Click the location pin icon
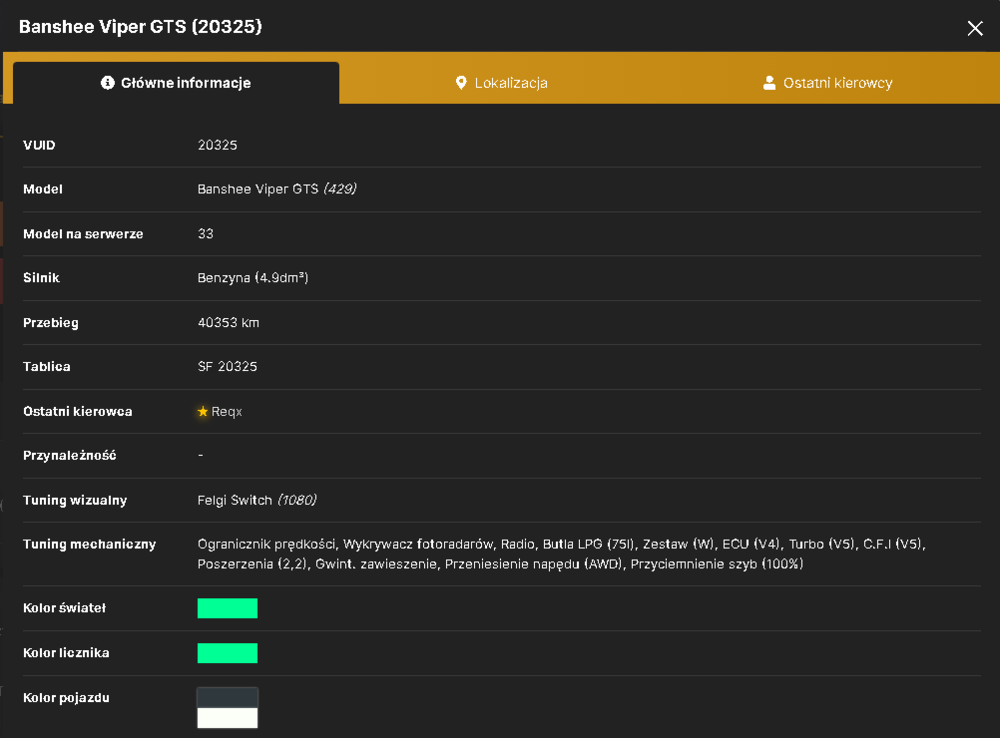 461,83
